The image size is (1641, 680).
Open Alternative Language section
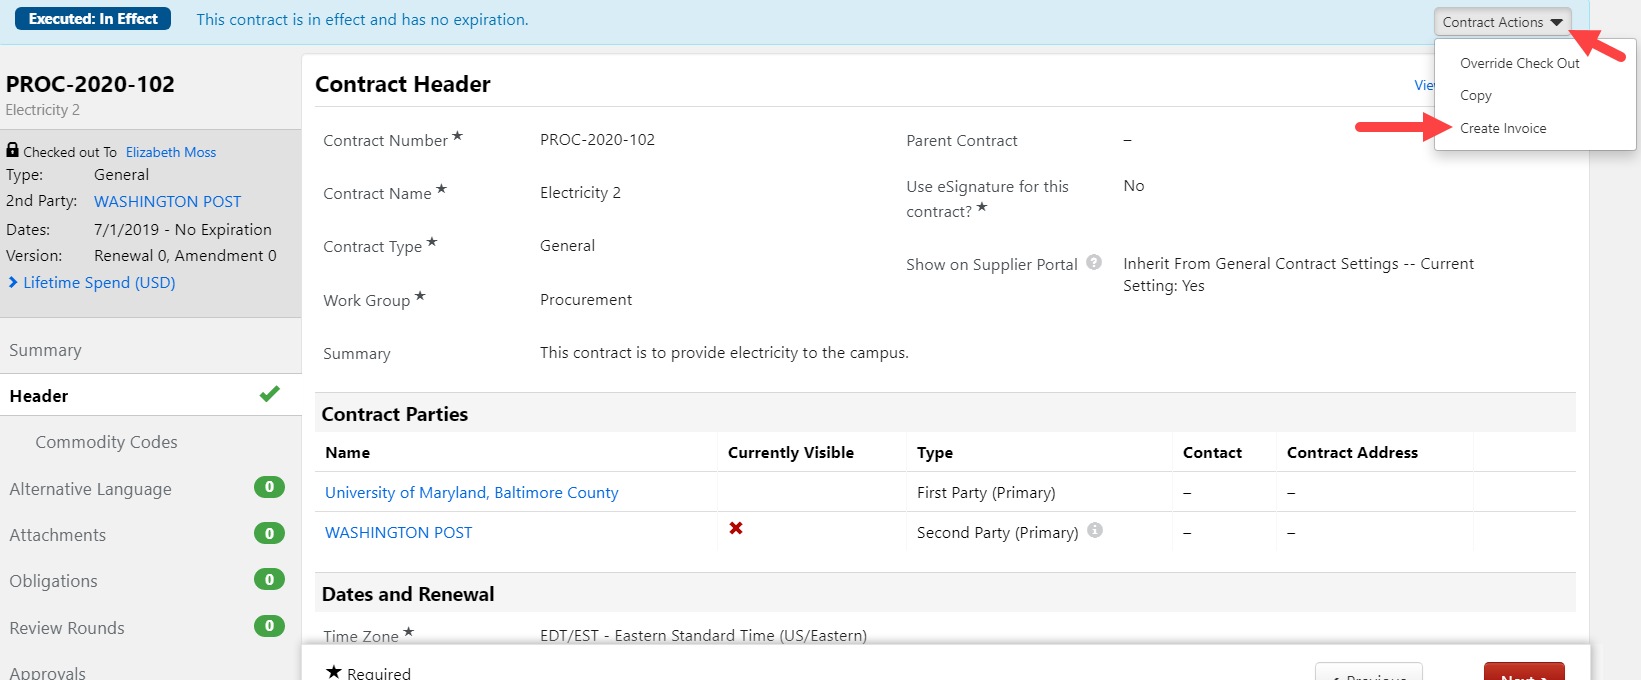[90, 489]
